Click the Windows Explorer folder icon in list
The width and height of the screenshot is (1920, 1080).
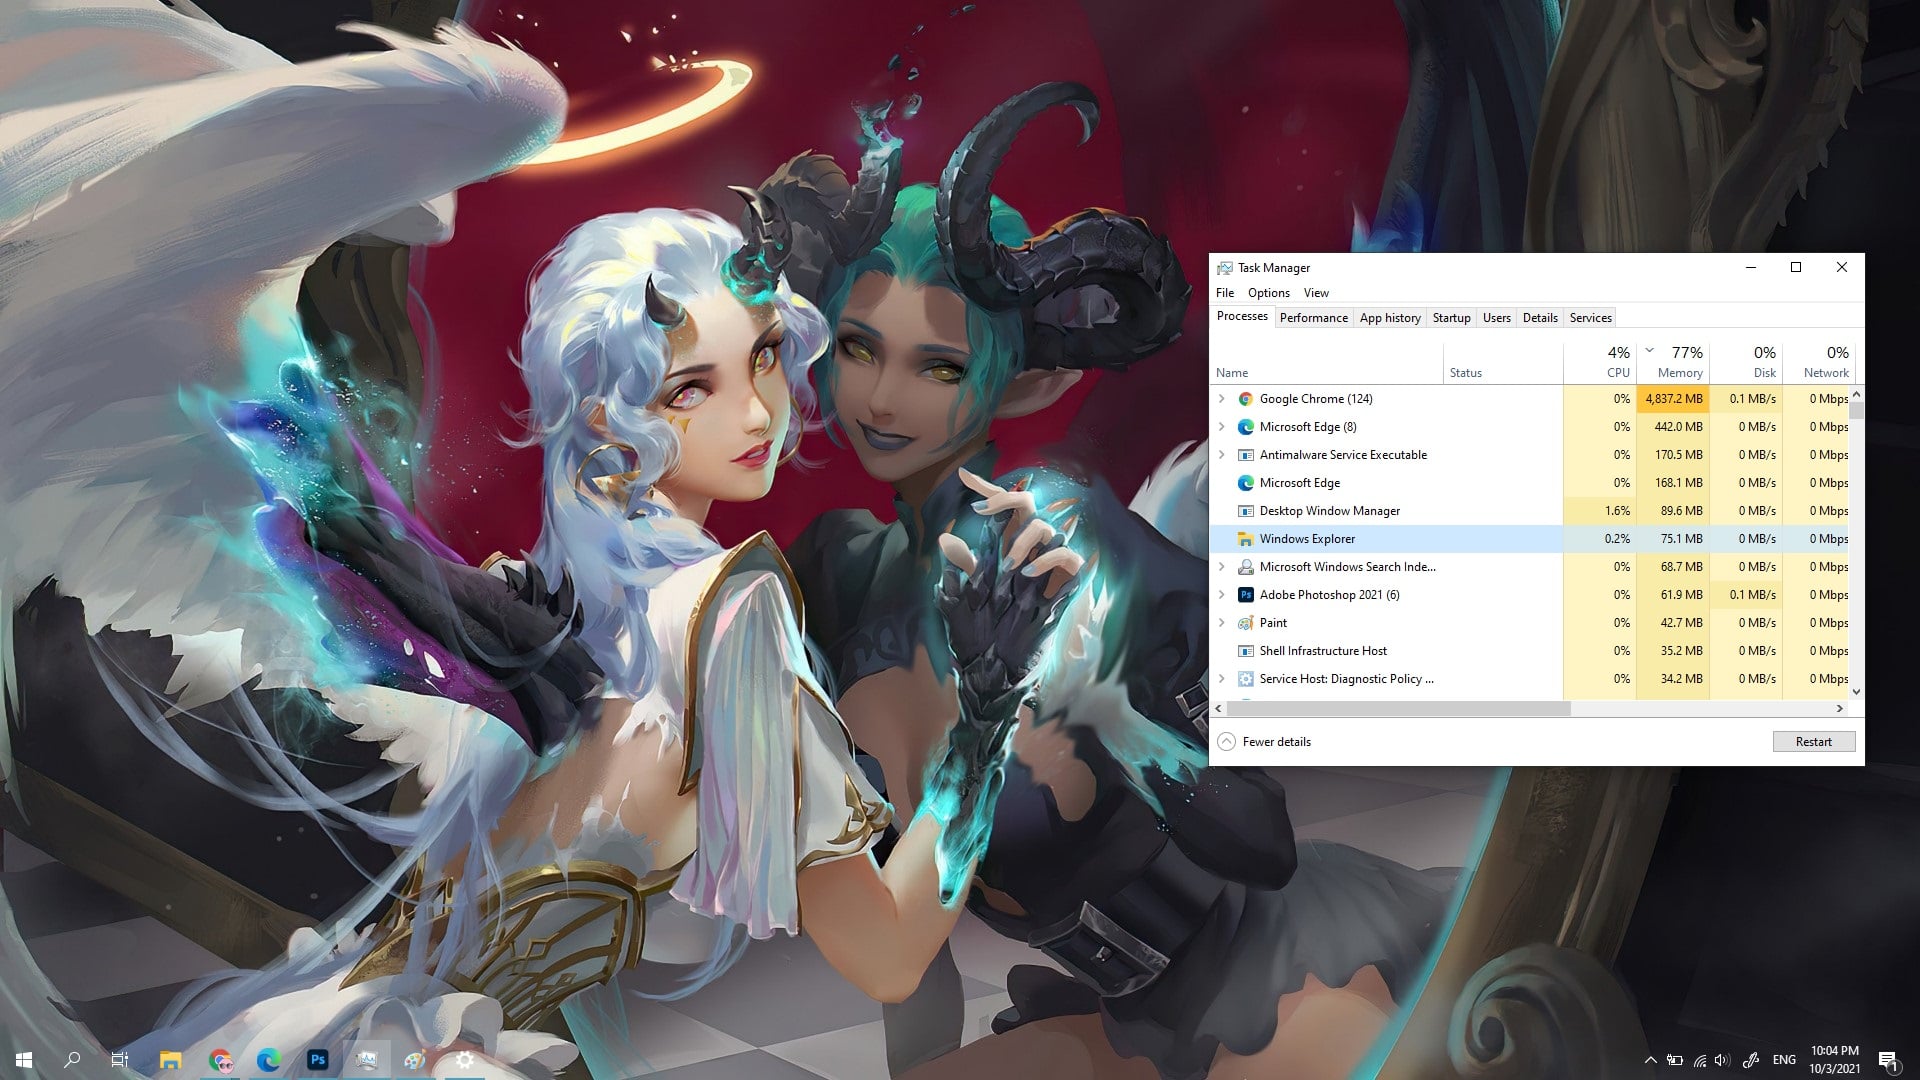(1245, 539)
